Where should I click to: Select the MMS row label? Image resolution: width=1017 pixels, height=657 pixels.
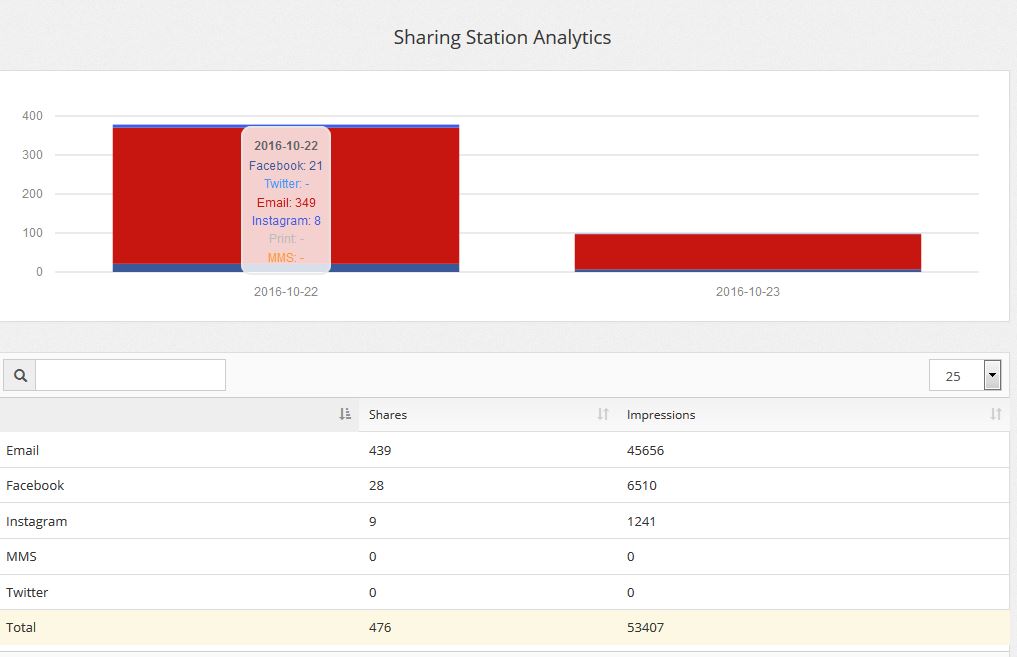[x=21, y=556]
